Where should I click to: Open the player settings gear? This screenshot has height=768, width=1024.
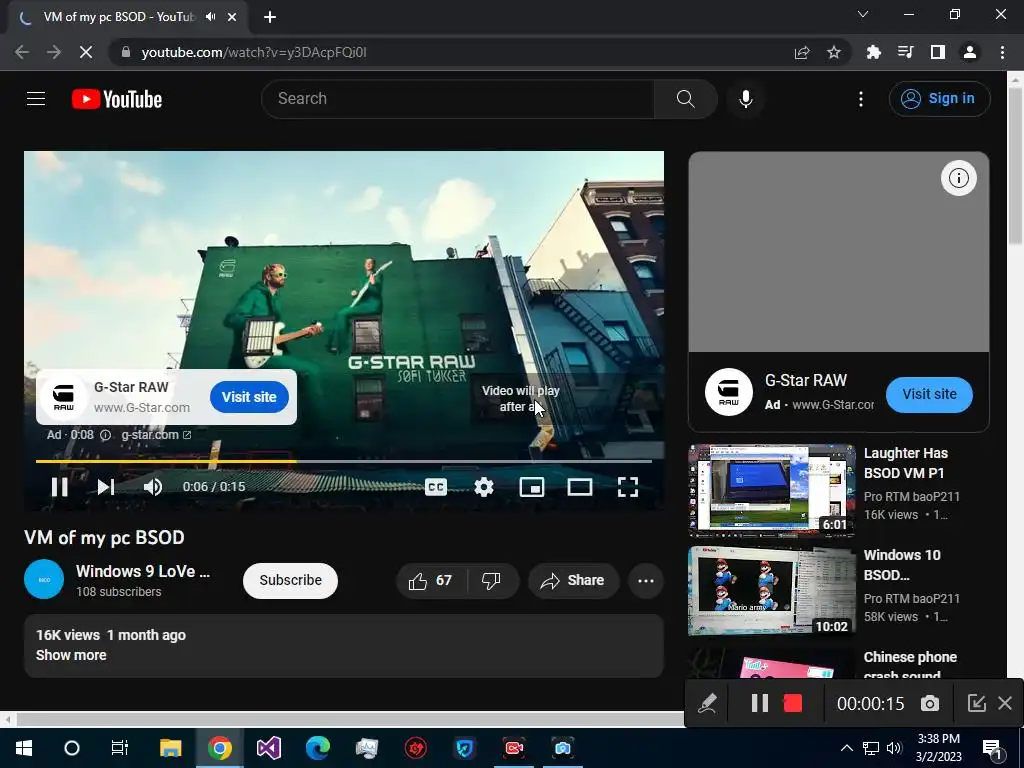(x=483, y=487)
